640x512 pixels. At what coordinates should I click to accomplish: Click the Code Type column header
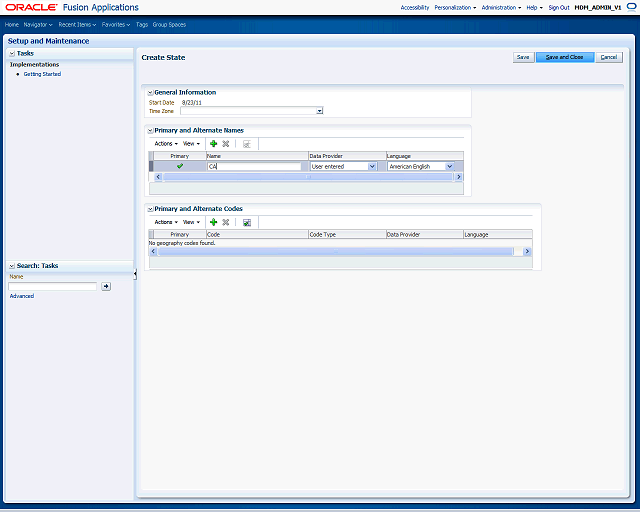point(347,234)
